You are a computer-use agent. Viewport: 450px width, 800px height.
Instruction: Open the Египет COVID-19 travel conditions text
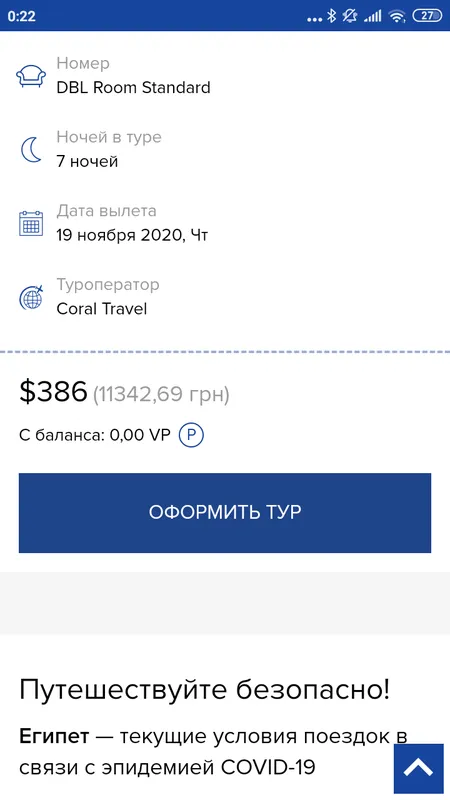tap(213, 752)
